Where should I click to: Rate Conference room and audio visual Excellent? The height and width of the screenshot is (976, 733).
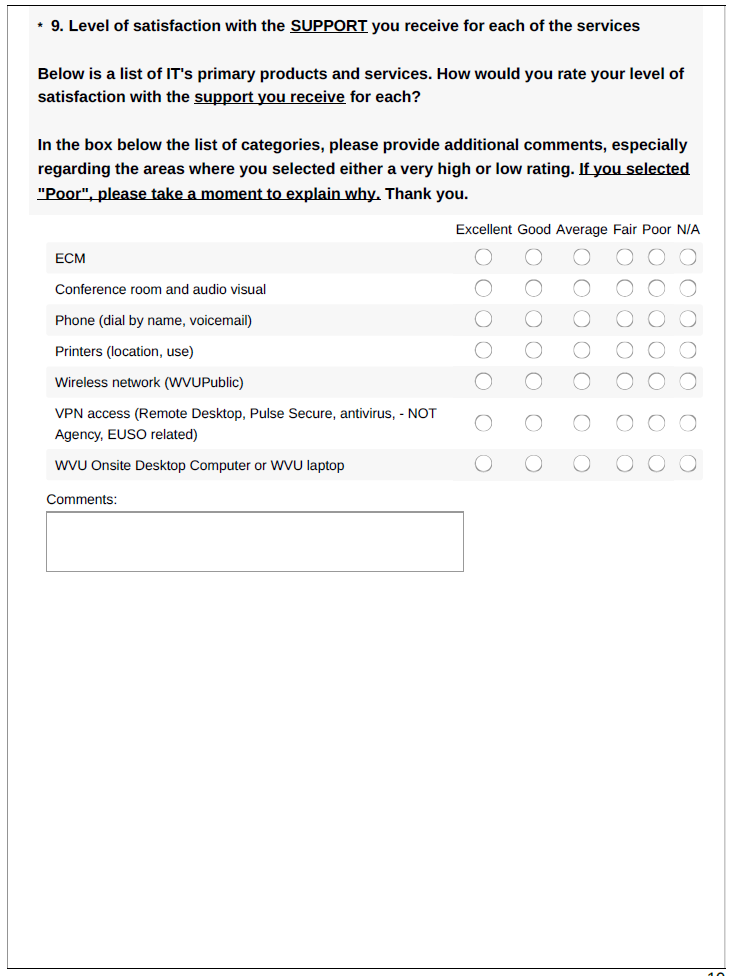pos(484,289)
